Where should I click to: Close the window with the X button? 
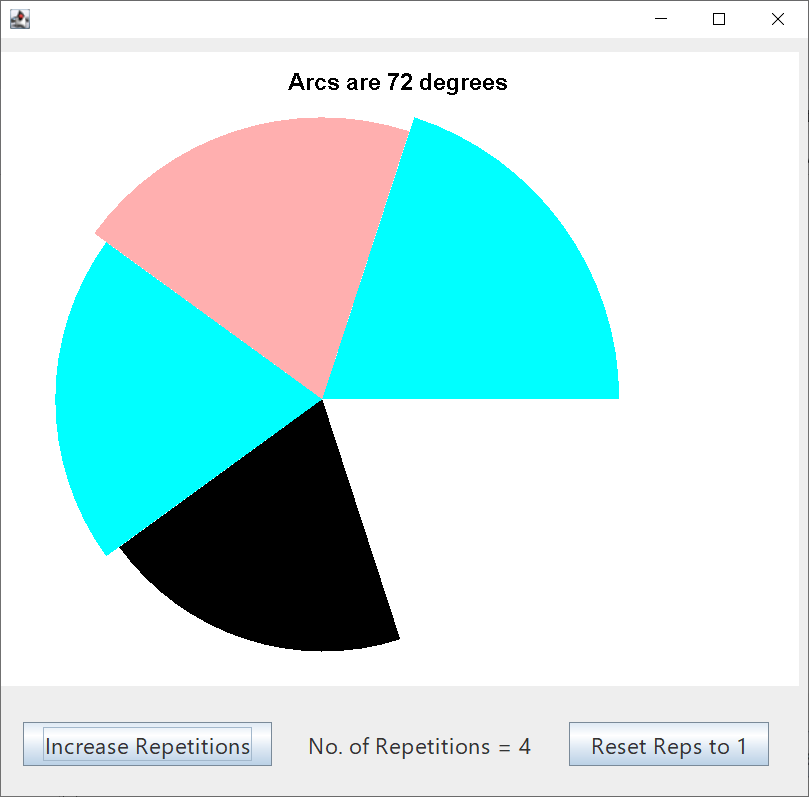(x=778, y=19)
